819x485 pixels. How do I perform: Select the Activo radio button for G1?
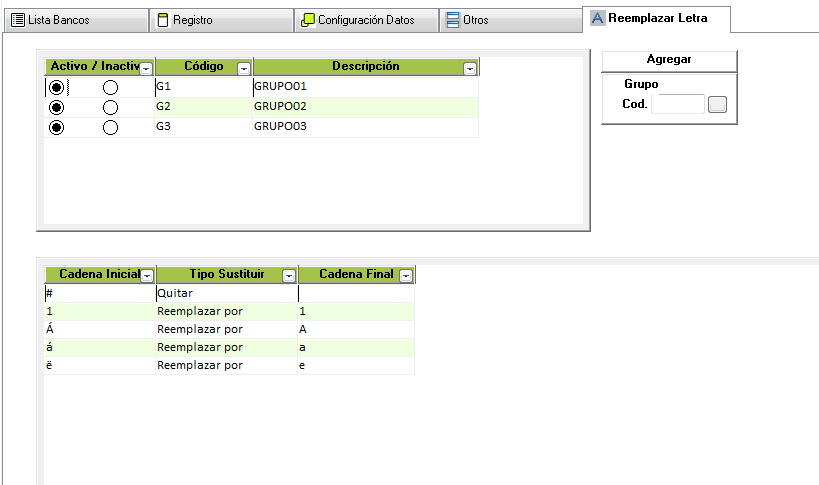(x=56, y=88)
